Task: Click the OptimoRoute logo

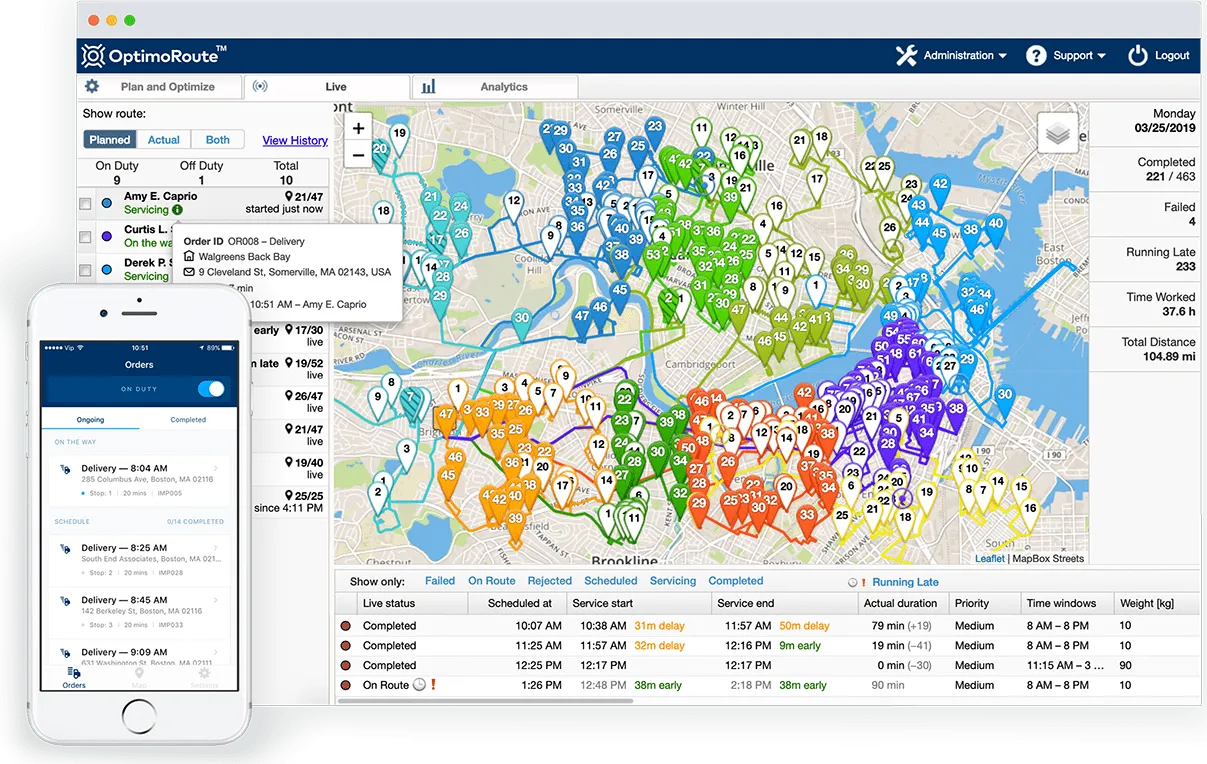Action: [154, 55]
